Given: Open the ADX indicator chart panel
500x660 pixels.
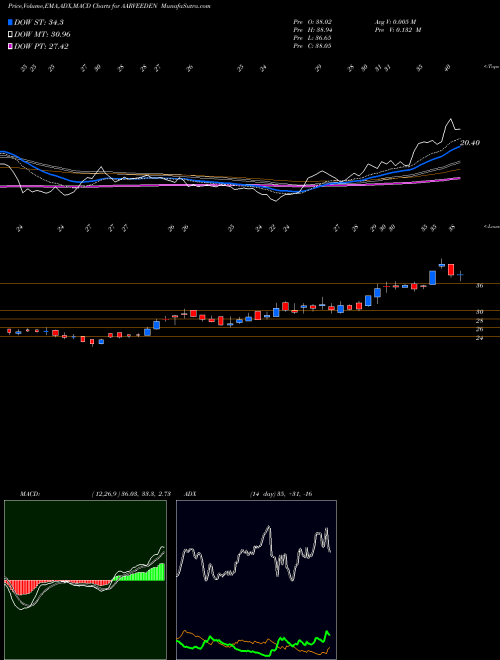Looking at the screenshot, I should (256, 580).
